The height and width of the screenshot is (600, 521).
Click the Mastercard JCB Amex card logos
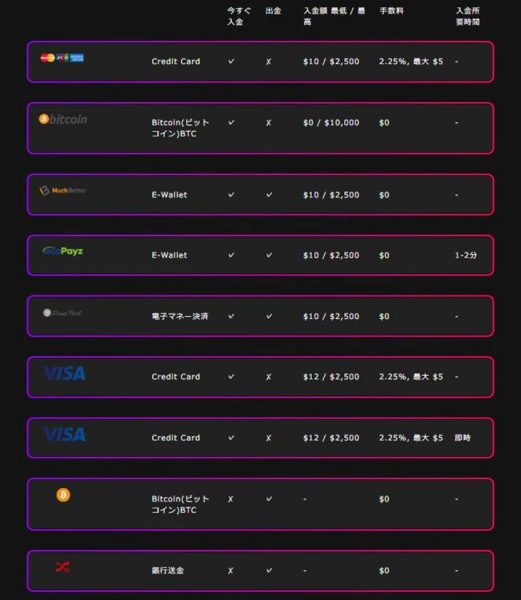62,58
